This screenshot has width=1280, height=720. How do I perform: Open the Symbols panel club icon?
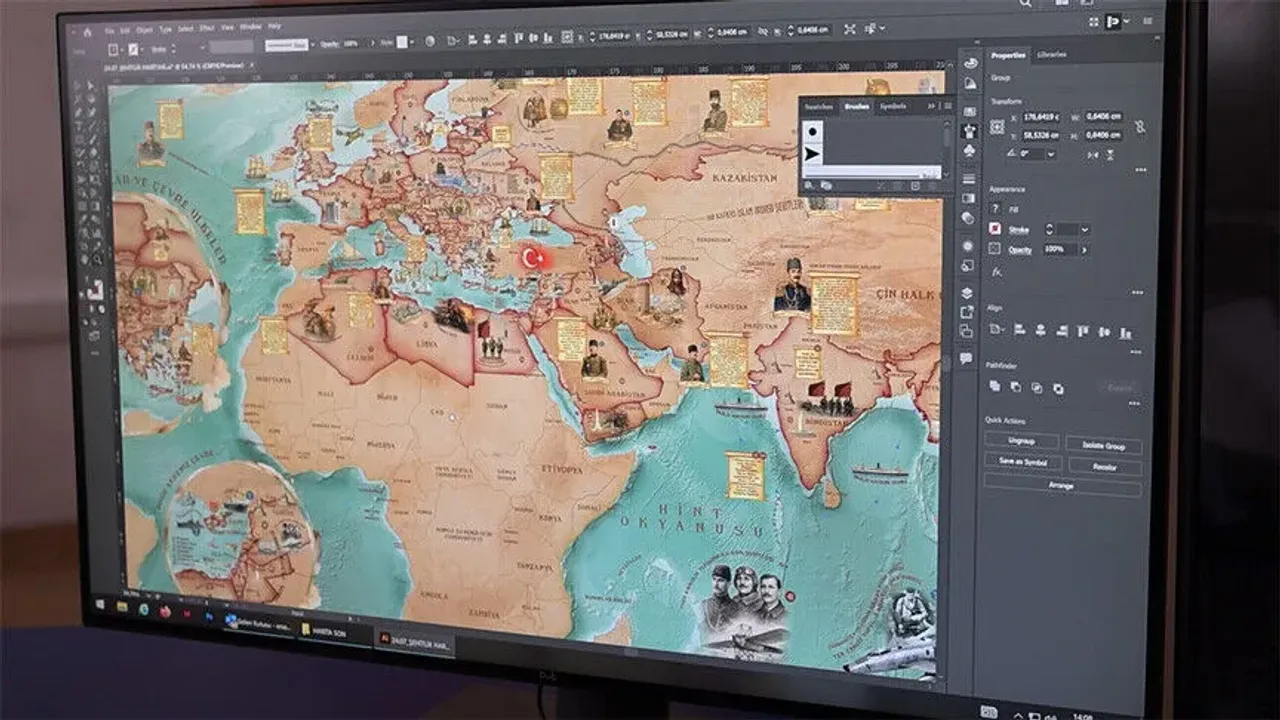[x=969, y=150]
